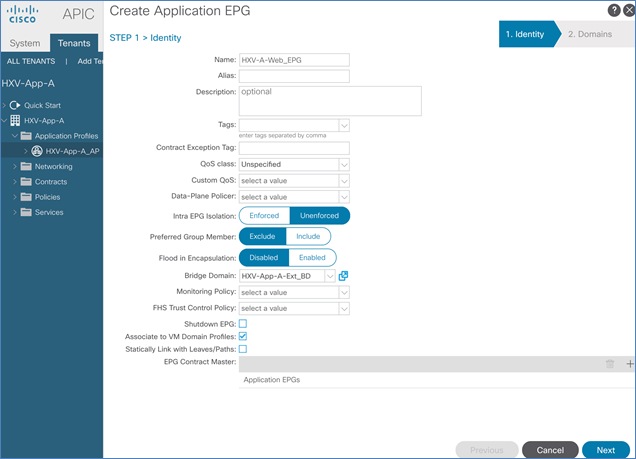Viewport: 636px width, 459px height.
Task: Open the Tags dropdown
Action: (344, 125)
